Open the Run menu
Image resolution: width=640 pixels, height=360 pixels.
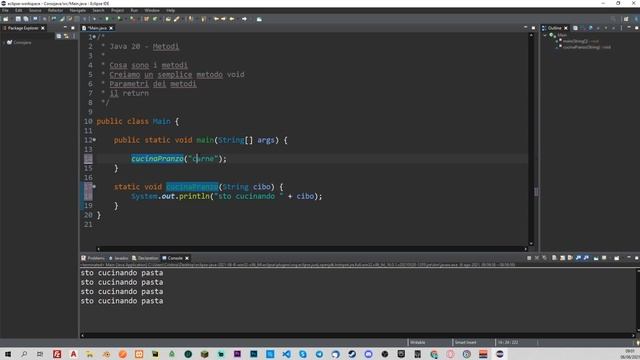point(134,10)
